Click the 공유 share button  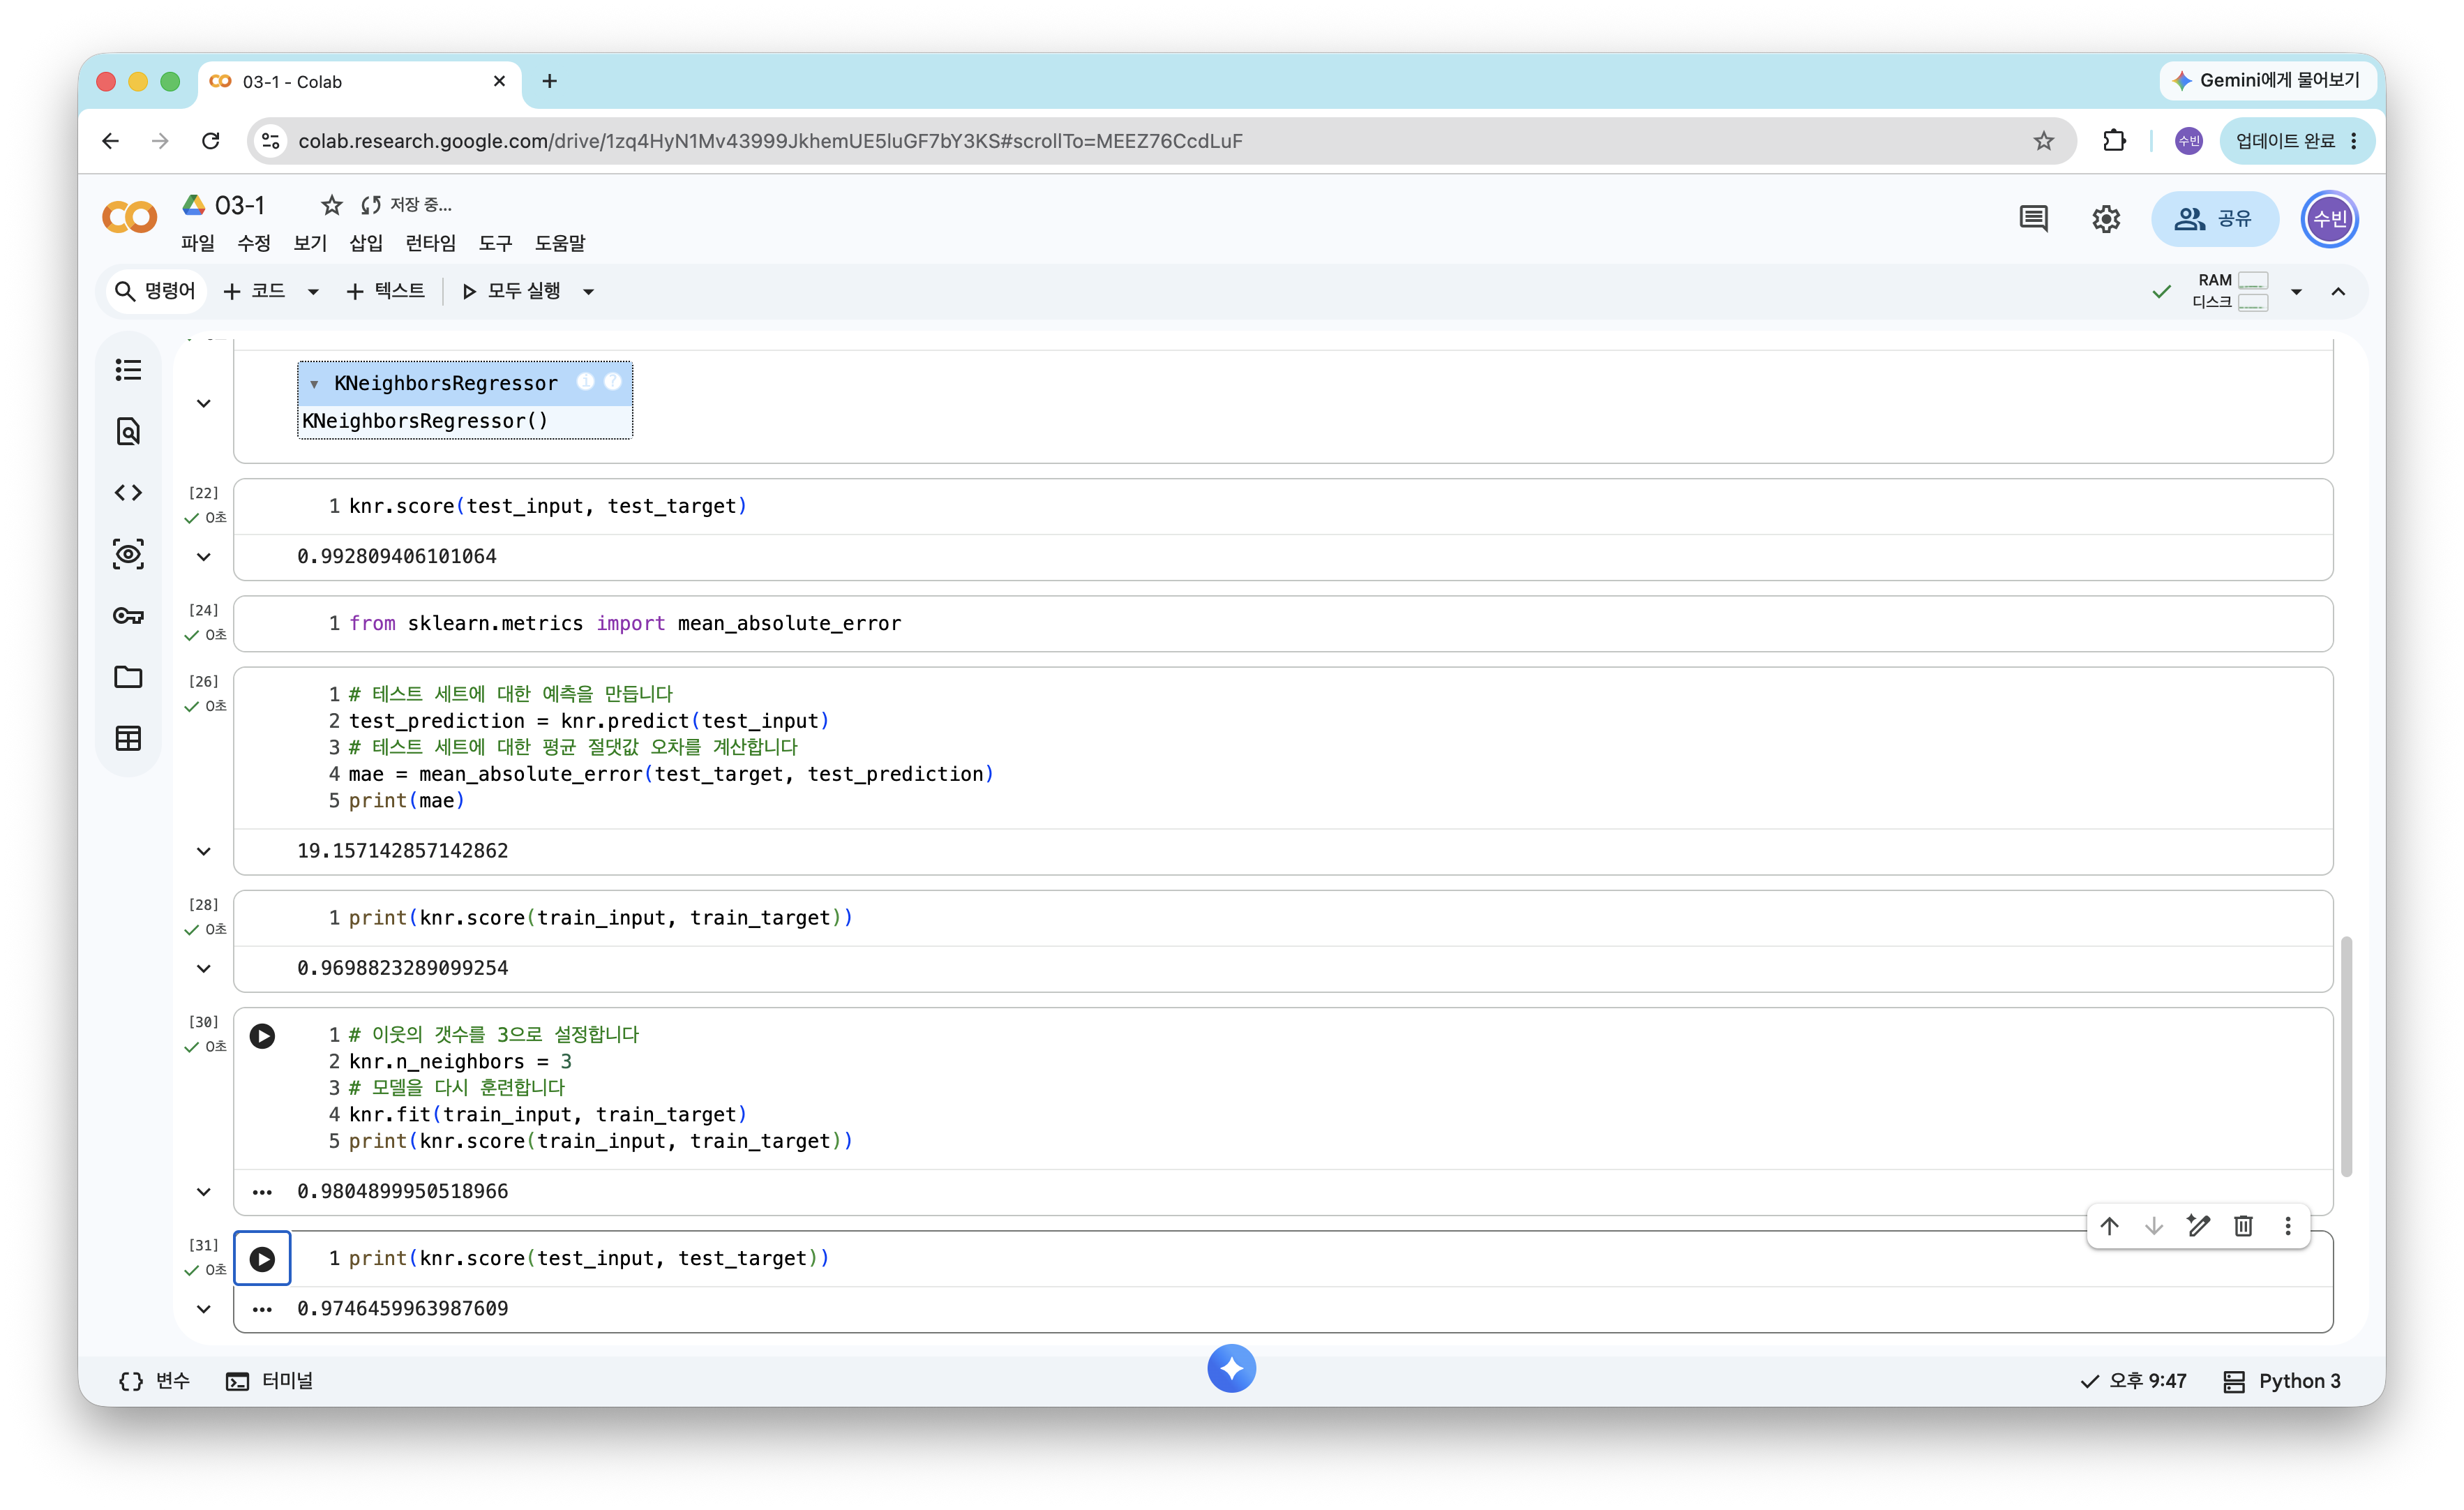pyautogui.click(x=2215, y=219)
